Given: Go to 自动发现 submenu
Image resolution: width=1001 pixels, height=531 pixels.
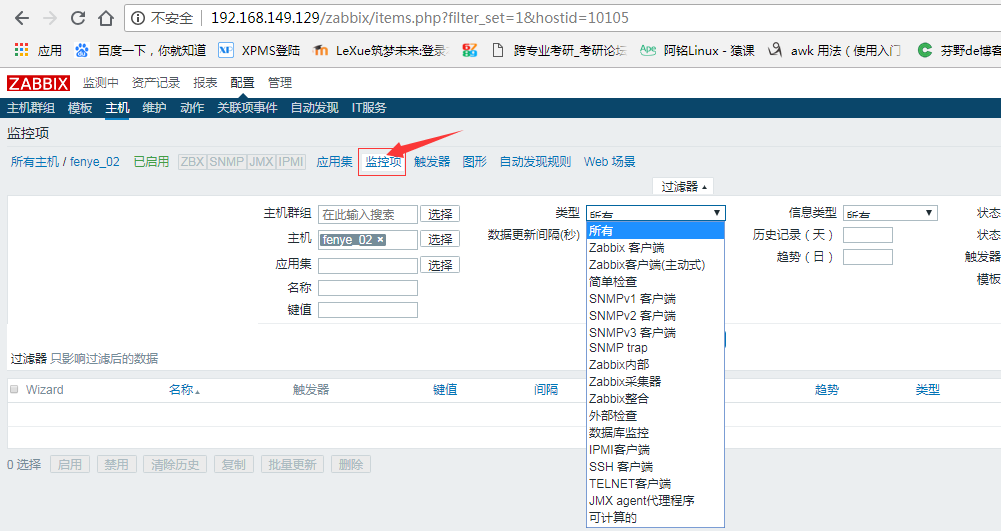Looking at the screenshot, I should [314, 108].
